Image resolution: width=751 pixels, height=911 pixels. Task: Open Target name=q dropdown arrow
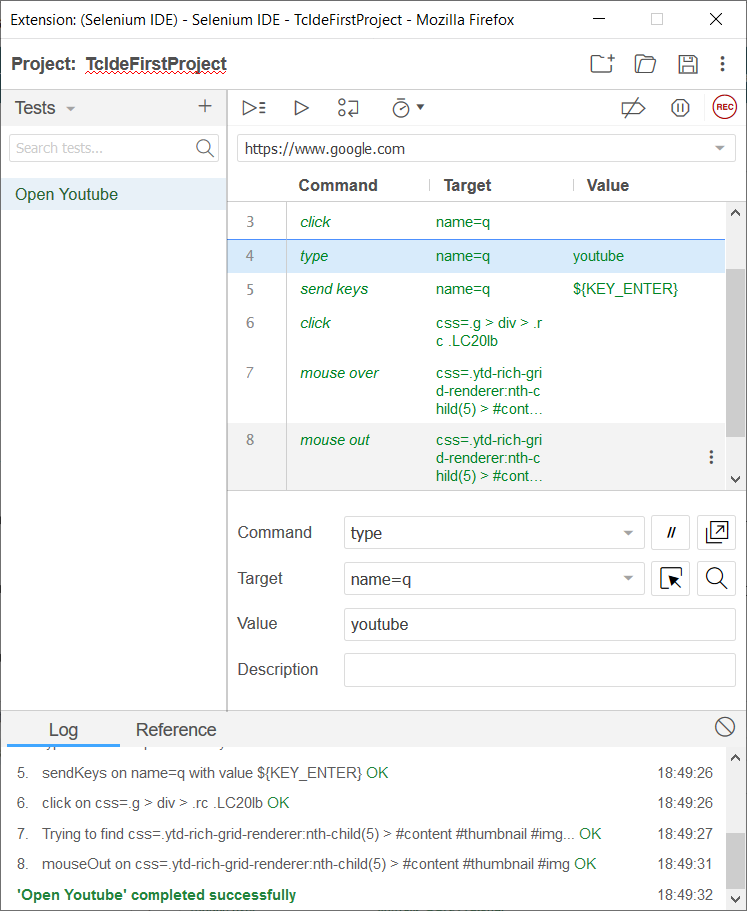(x=628, y=578)
